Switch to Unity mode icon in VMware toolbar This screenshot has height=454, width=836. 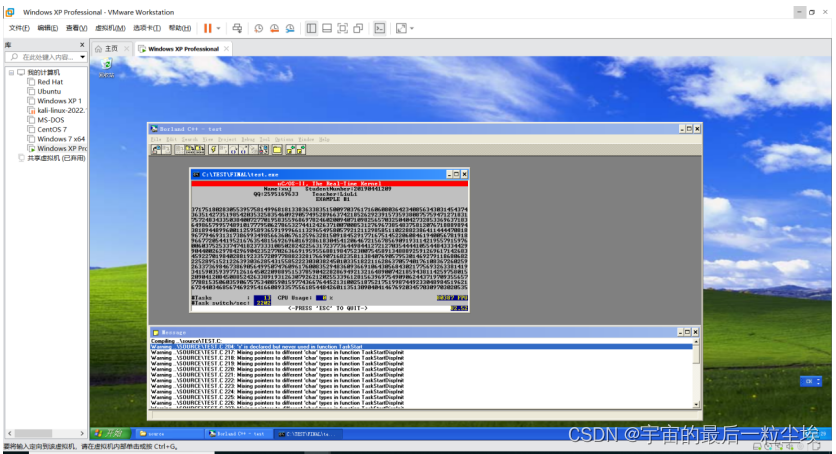click(x=358, y=28)
